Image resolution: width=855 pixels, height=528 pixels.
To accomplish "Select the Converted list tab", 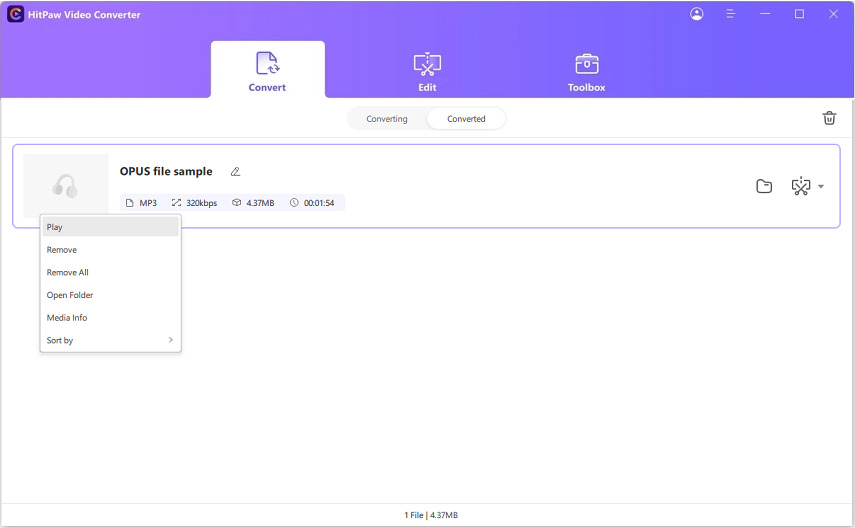I will pos(466,118).
